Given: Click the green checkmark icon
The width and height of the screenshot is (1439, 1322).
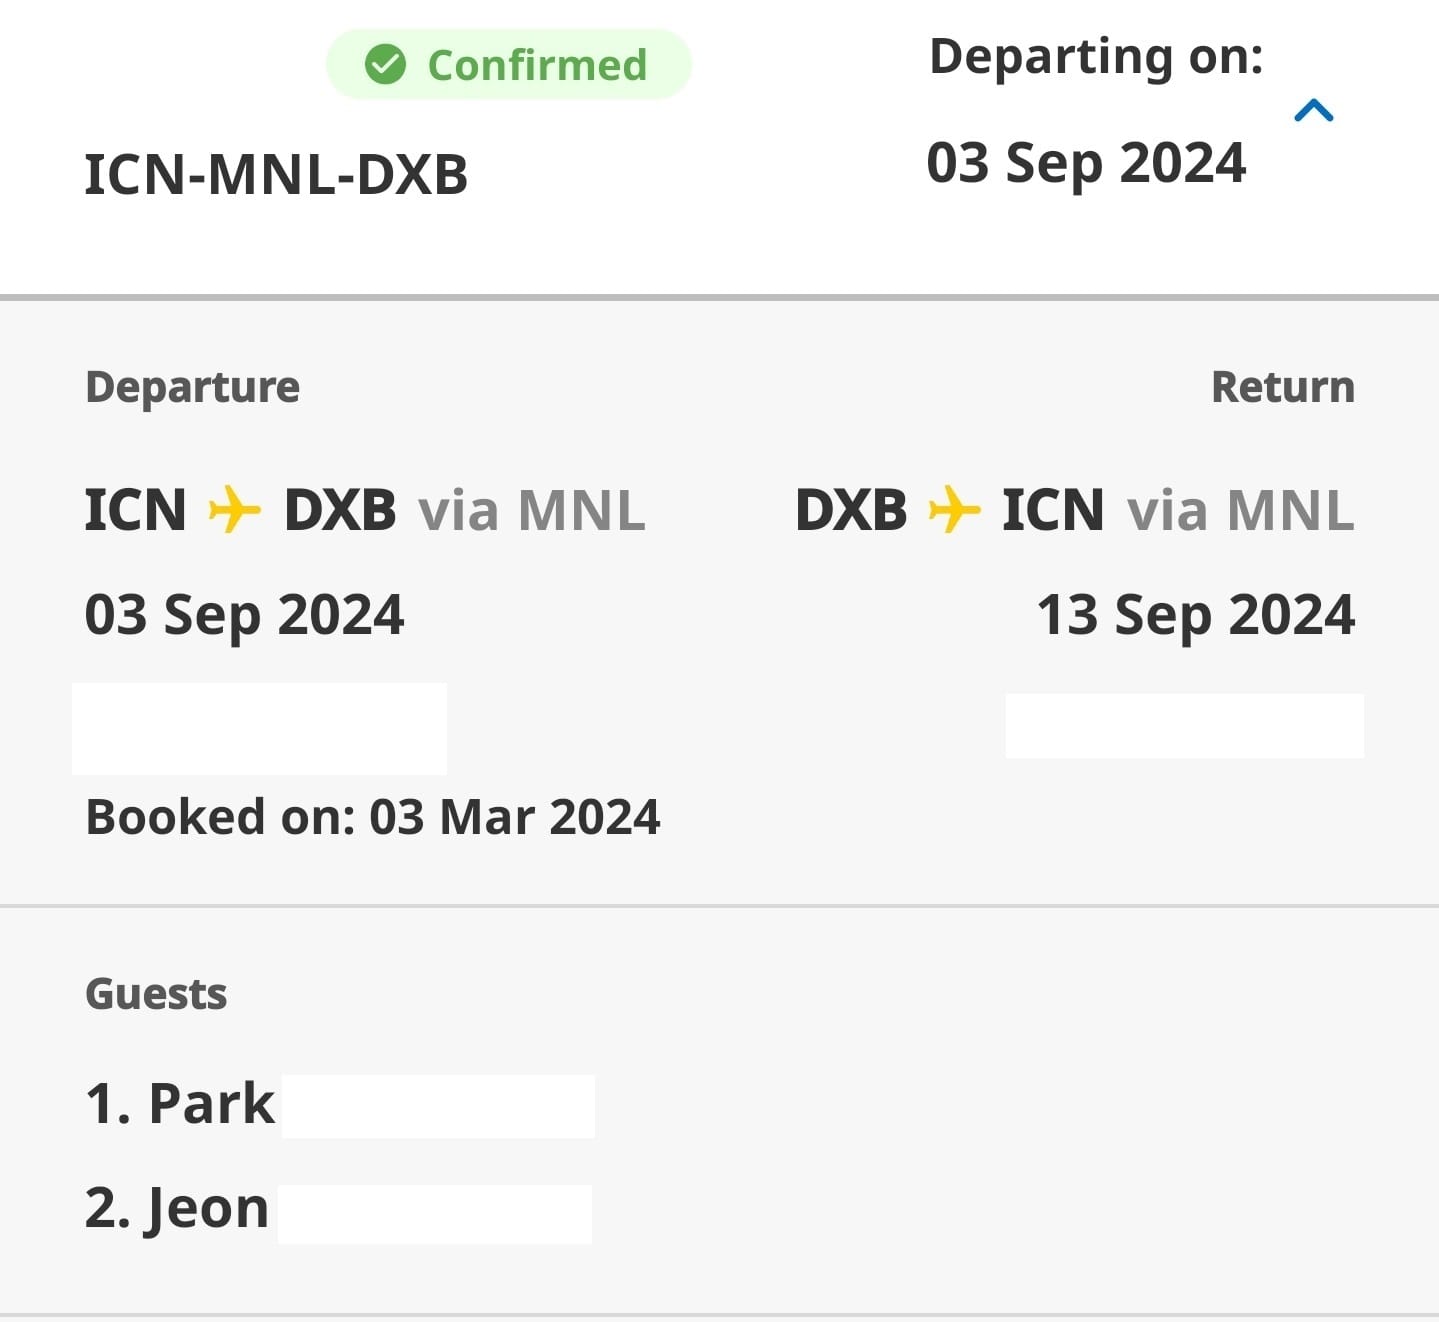Looking at the screenshot, I should coord(385,65).
